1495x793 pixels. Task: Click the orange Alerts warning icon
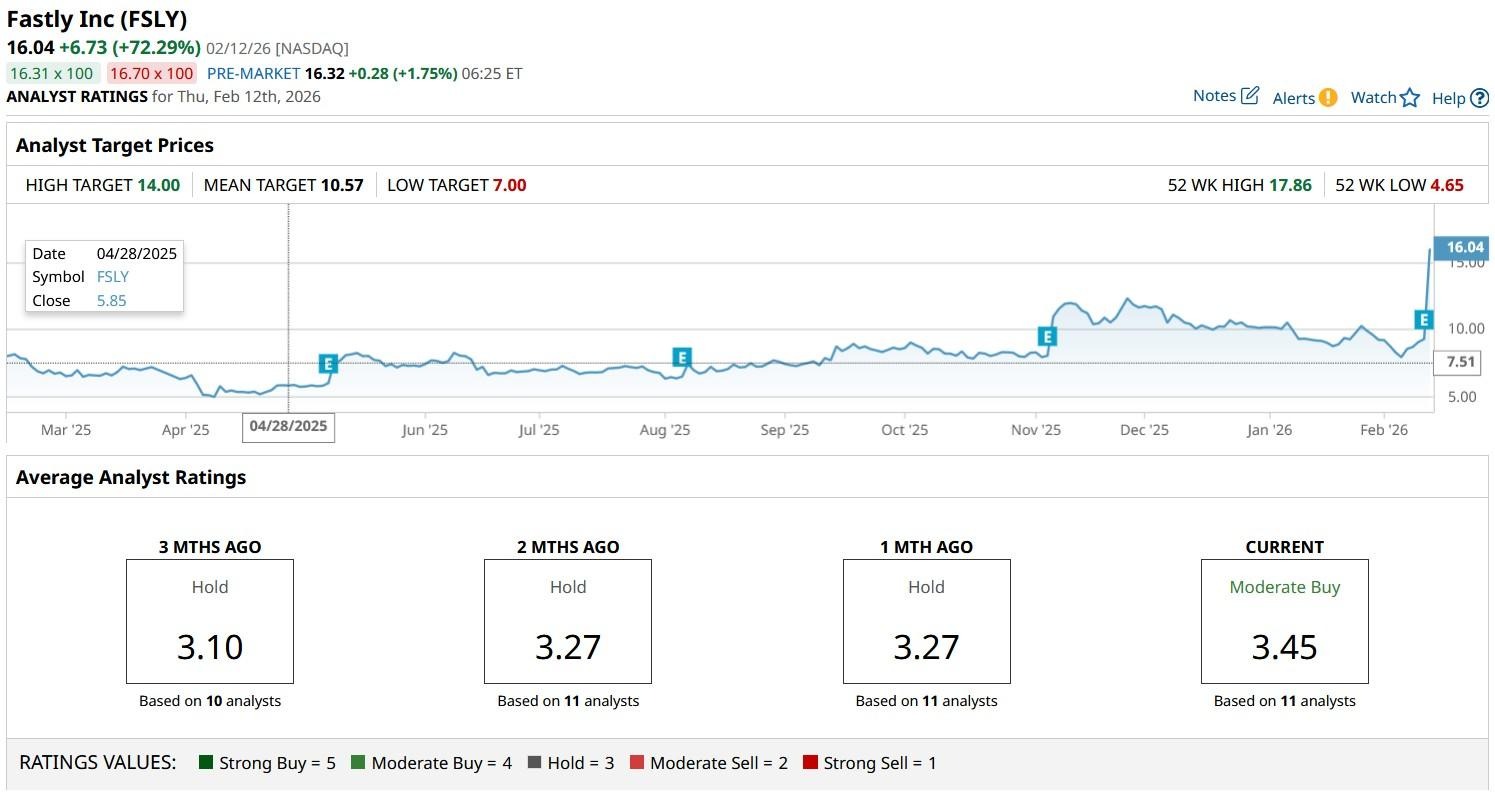pyautogui.click(x=1328, y=97)
